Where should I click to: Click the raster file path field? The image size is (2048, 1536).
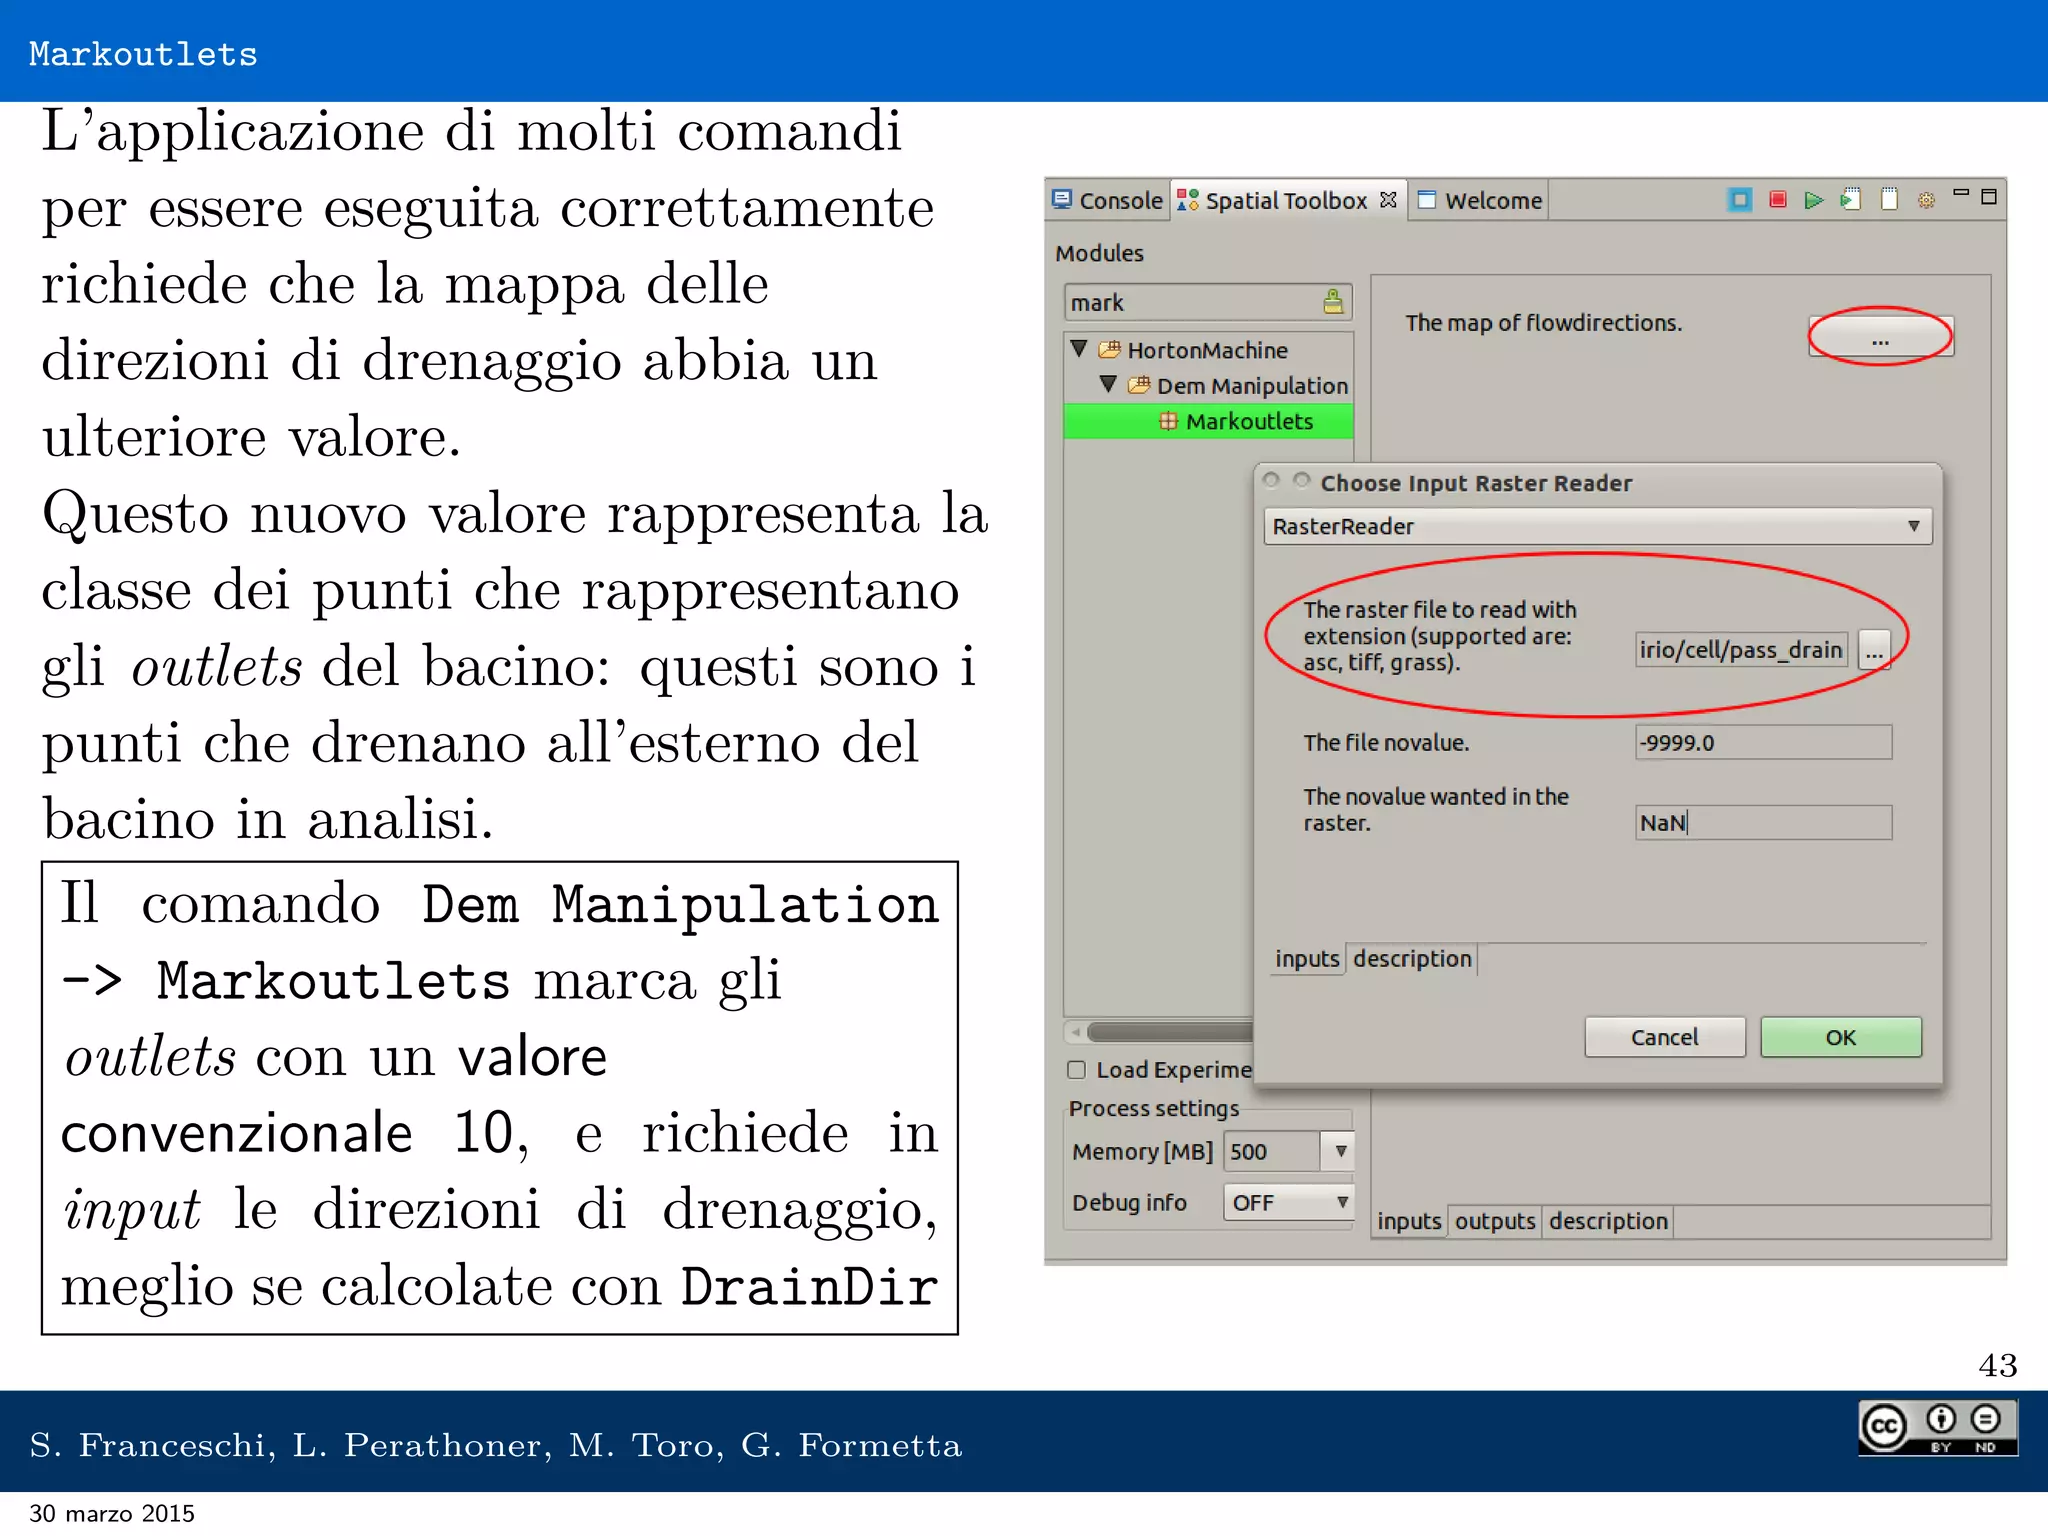point(1741,650)
